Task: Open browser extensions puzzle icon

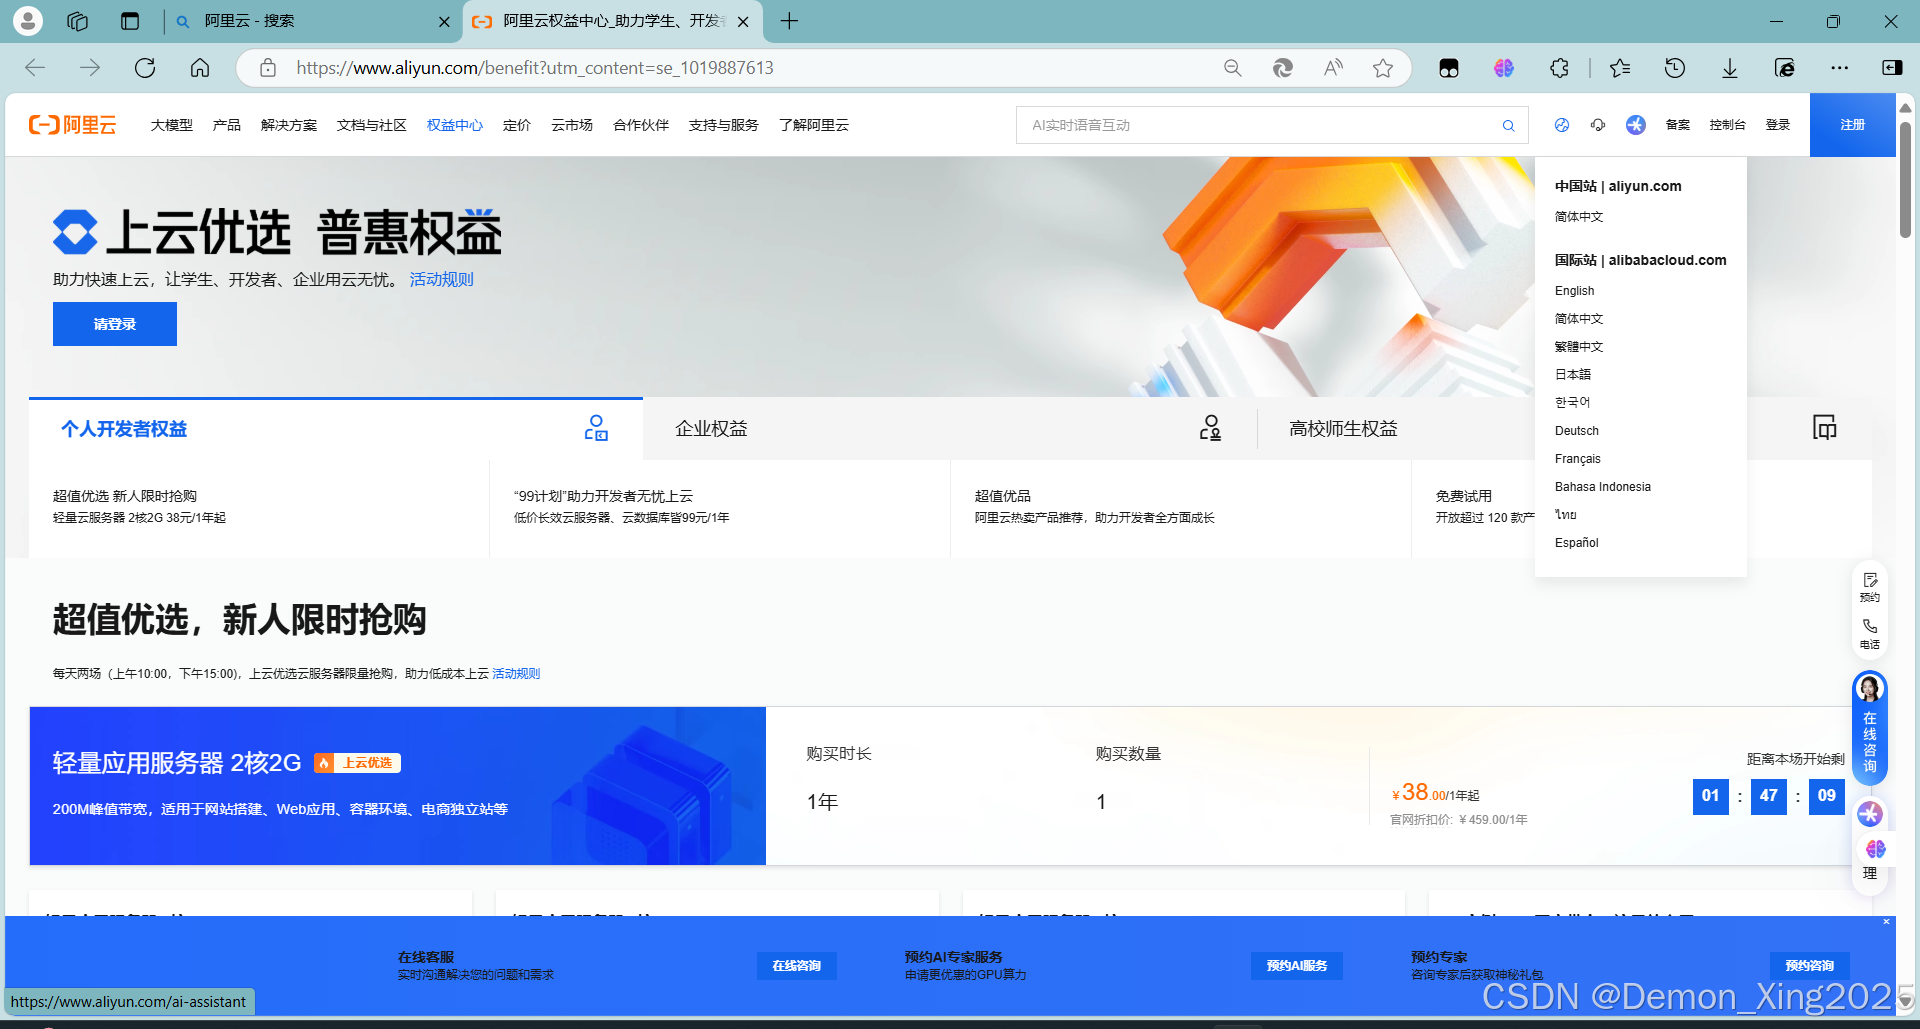Action: click(x=1559, y=68)
